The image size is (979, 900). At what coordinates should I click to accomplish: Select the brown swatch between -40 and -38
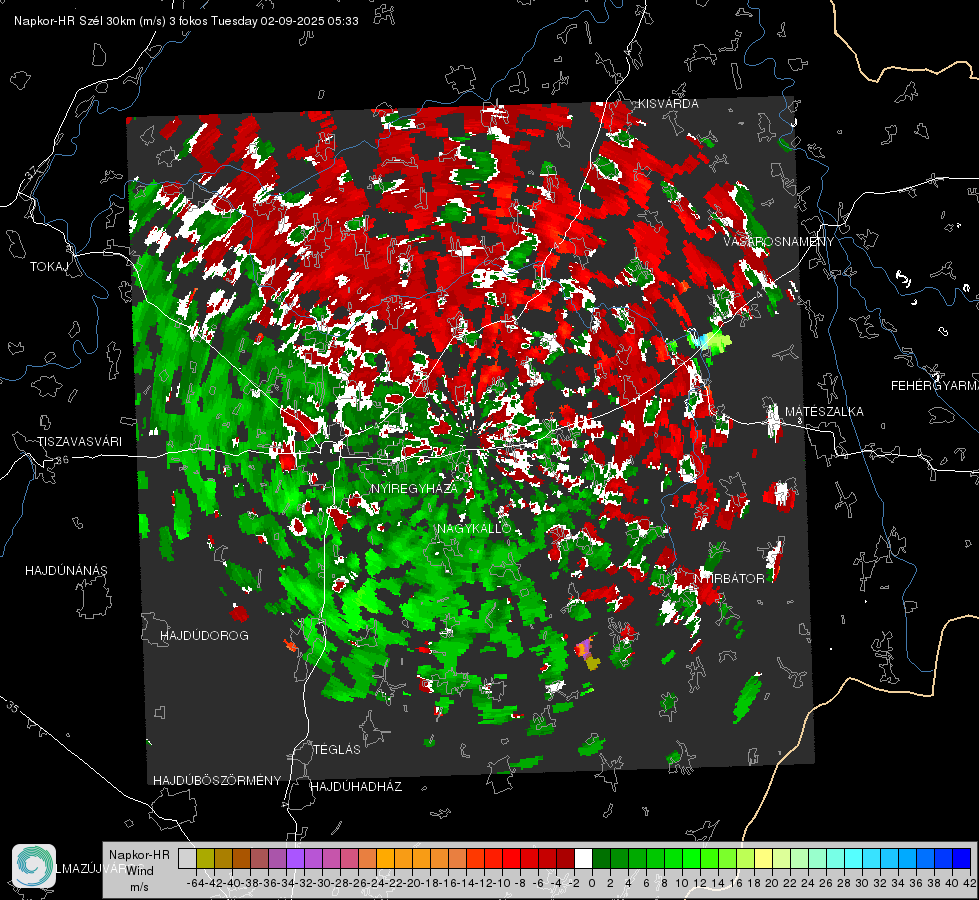(x=242, y=858)
